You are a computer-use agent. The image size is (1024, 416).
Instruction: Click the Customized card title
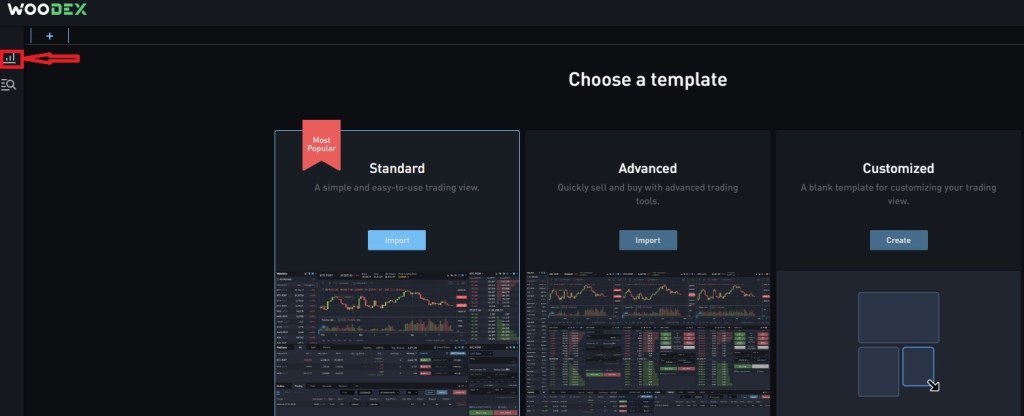(x=899, y=168)
